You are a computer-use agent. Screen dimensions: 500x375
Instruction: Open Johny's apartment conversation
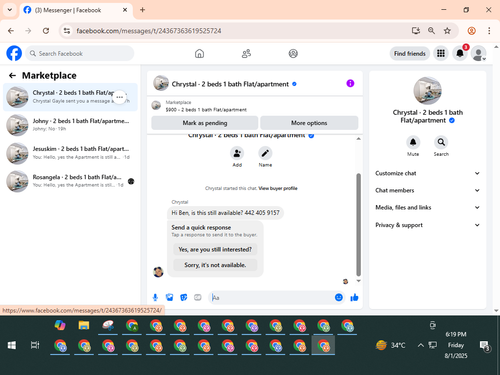pos(70,125)
